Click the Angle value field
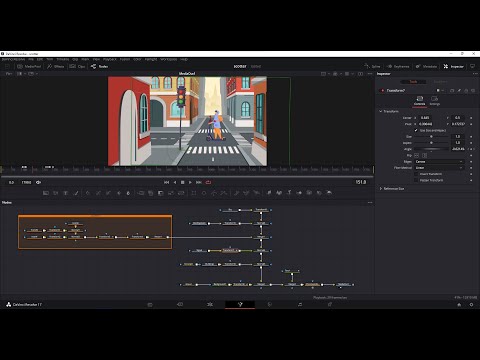The image size is (480, 360). tap(458, 149)
